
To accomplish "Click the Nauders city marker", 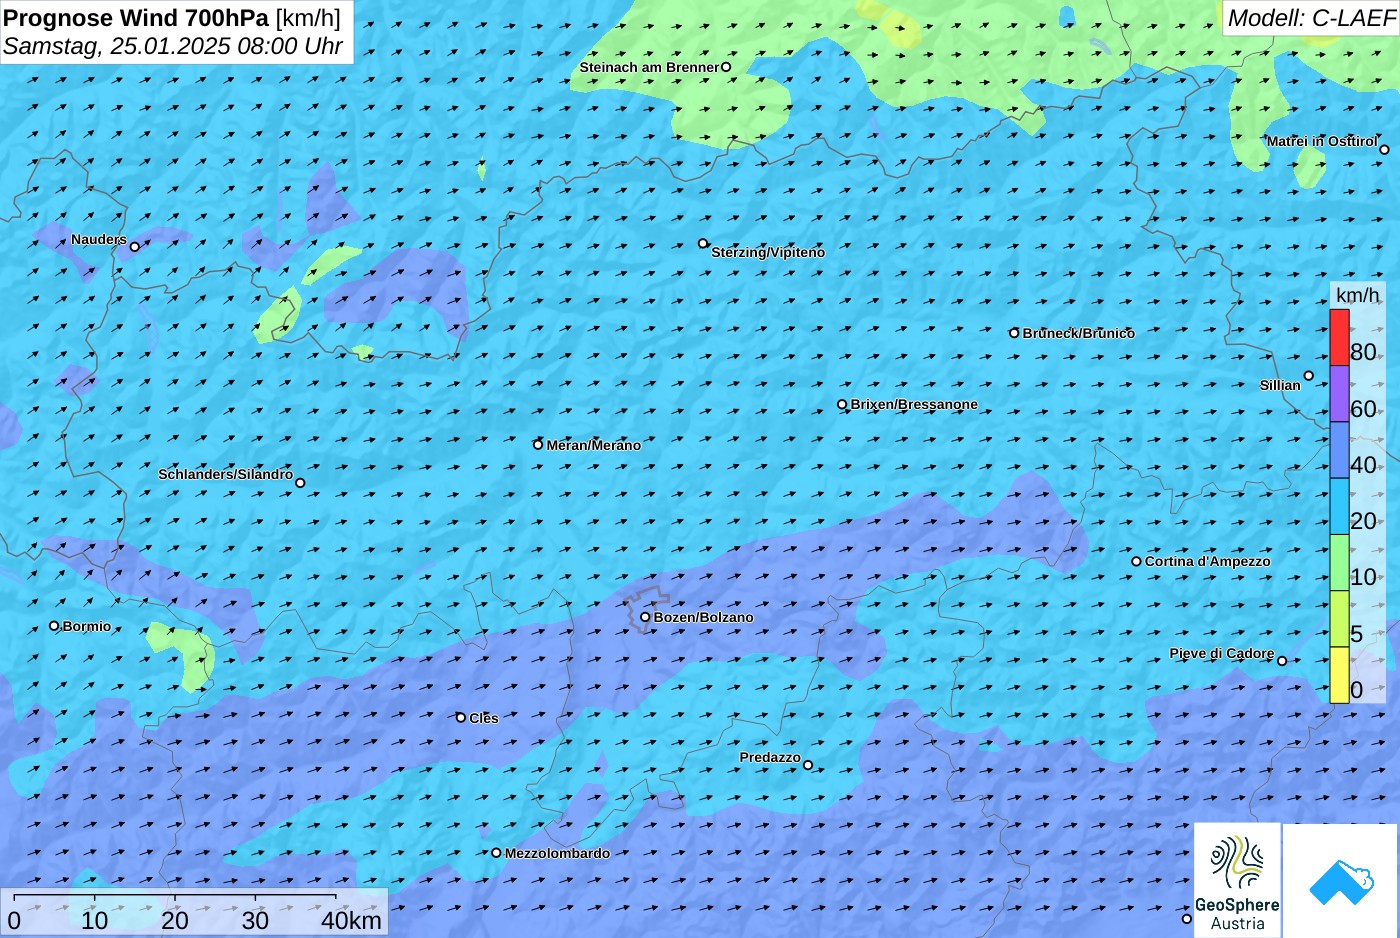I will (135, 247).
